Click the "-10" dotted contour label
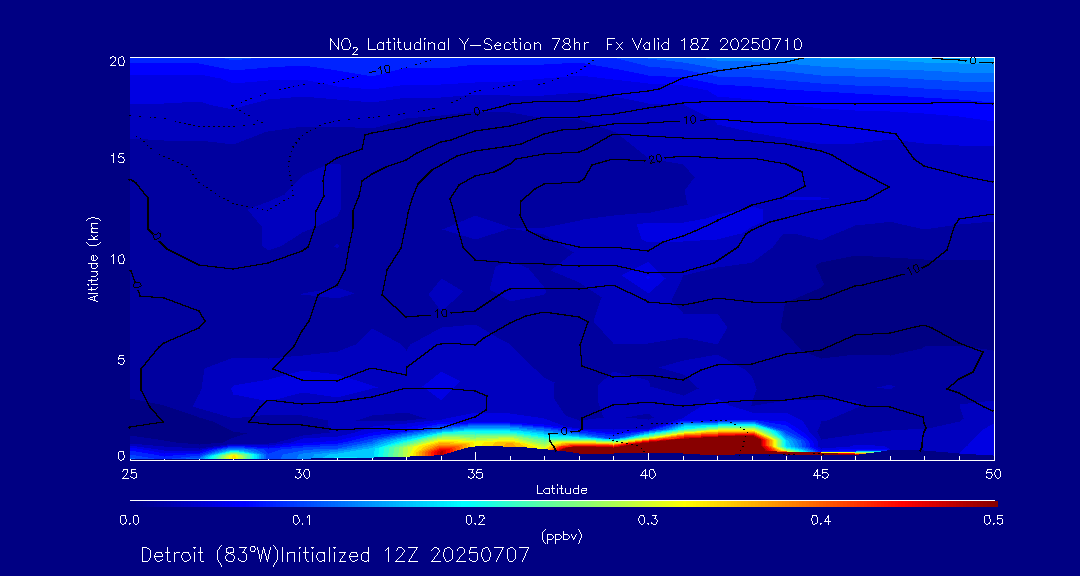This screenshot has height=576, width=1080. [x=382, y=68]
